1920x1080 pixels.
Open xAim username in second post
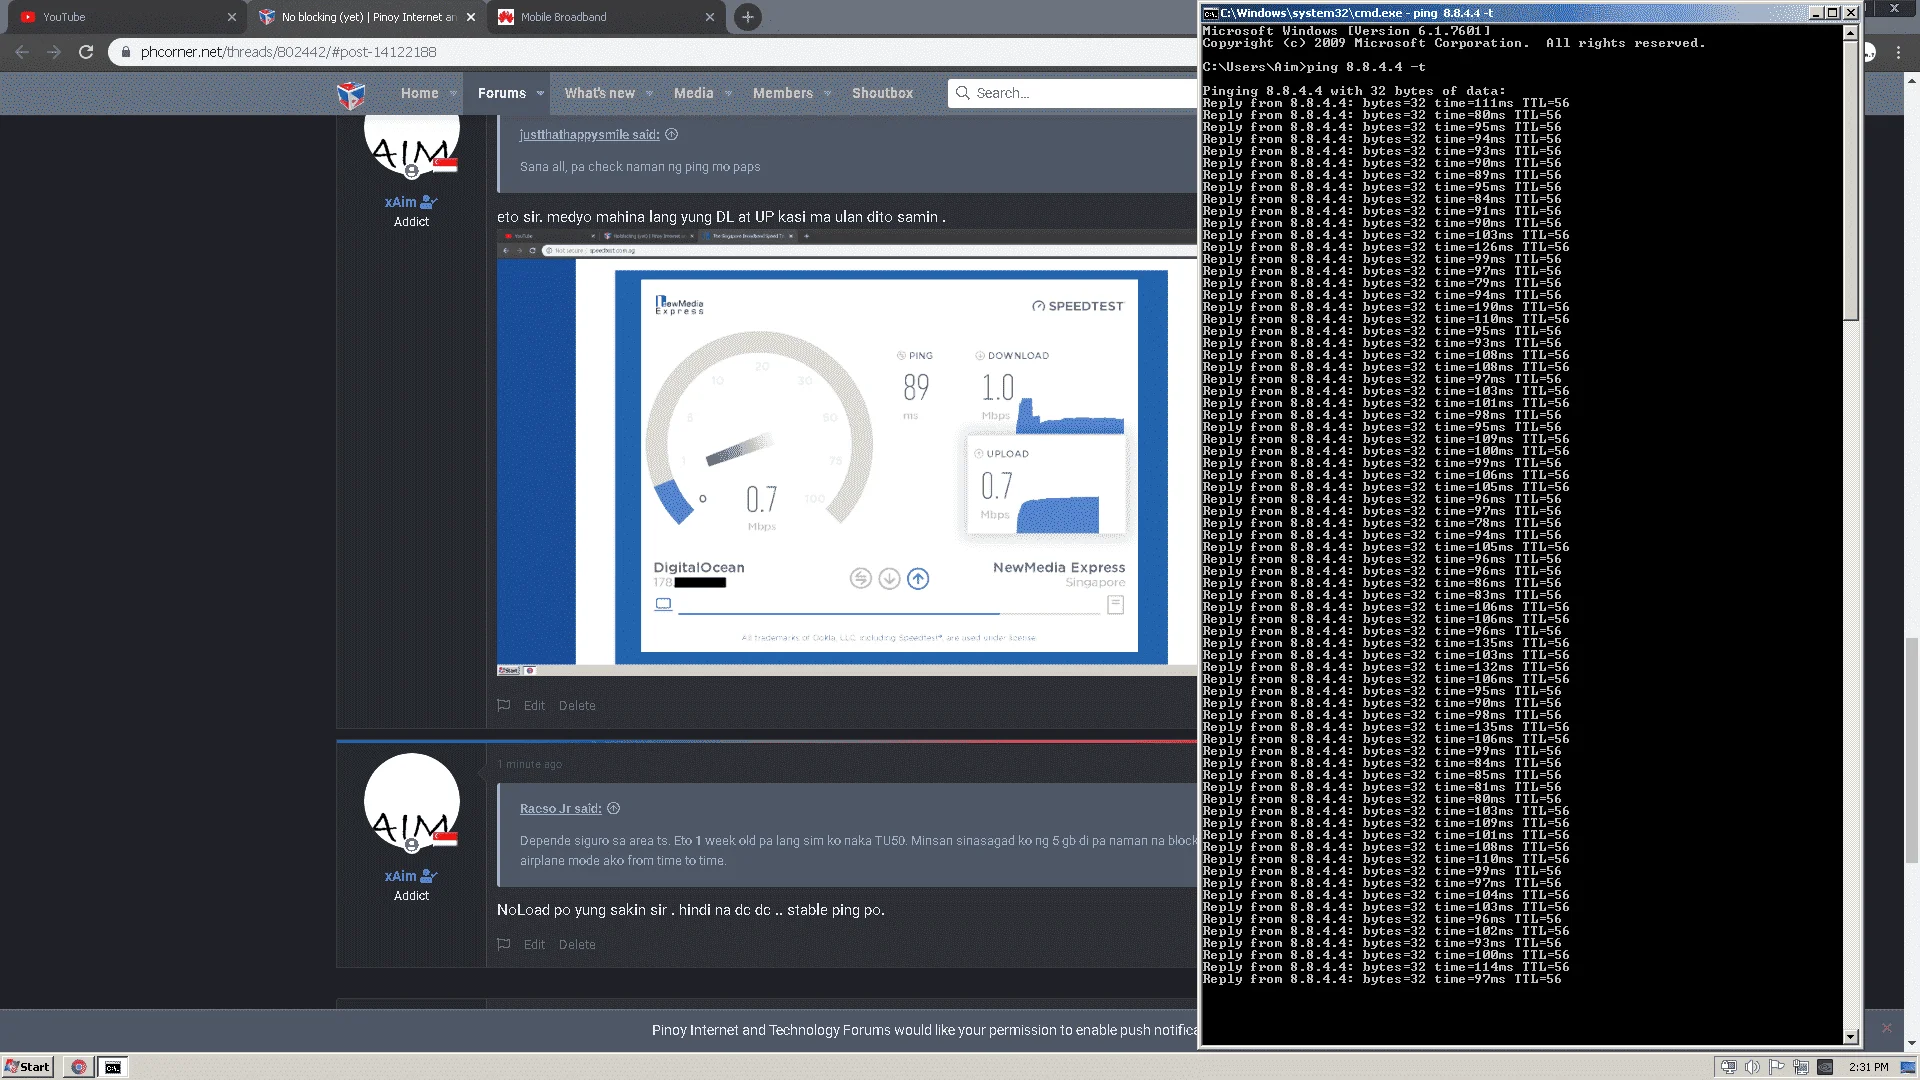coord(400,876)
